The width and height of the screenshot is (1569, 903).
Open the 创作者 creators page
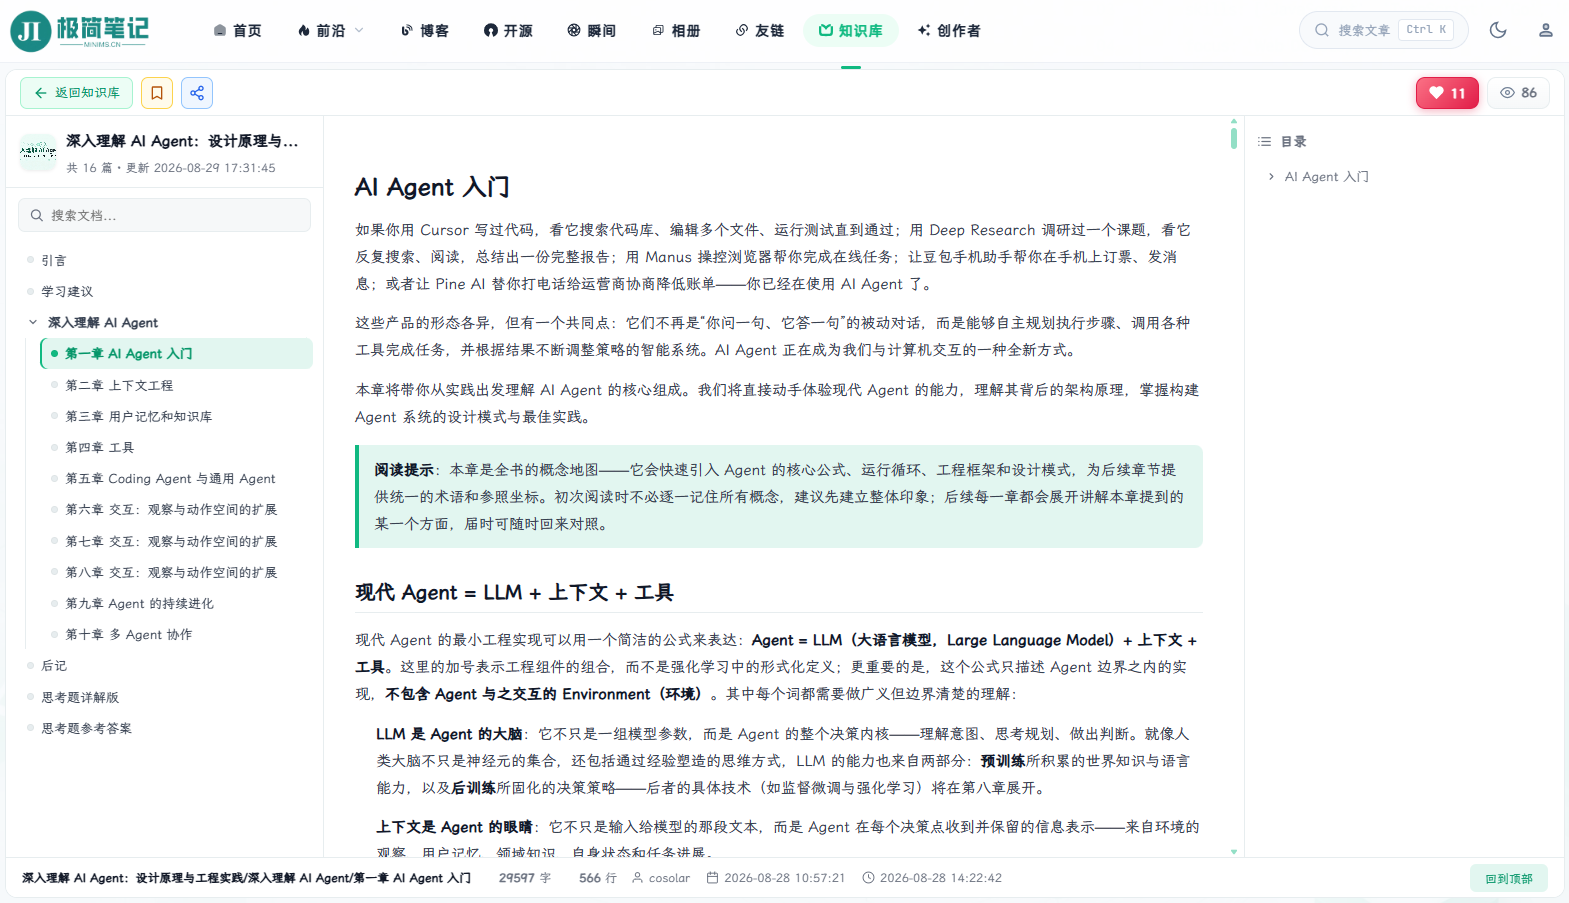click(949, 31)
